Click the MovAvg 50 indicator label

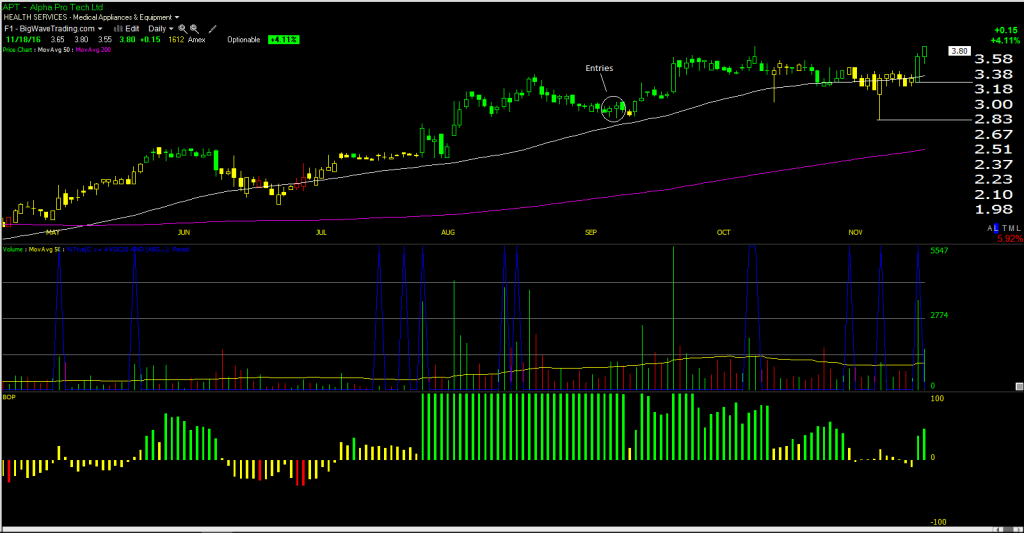[x=54, y=50]
